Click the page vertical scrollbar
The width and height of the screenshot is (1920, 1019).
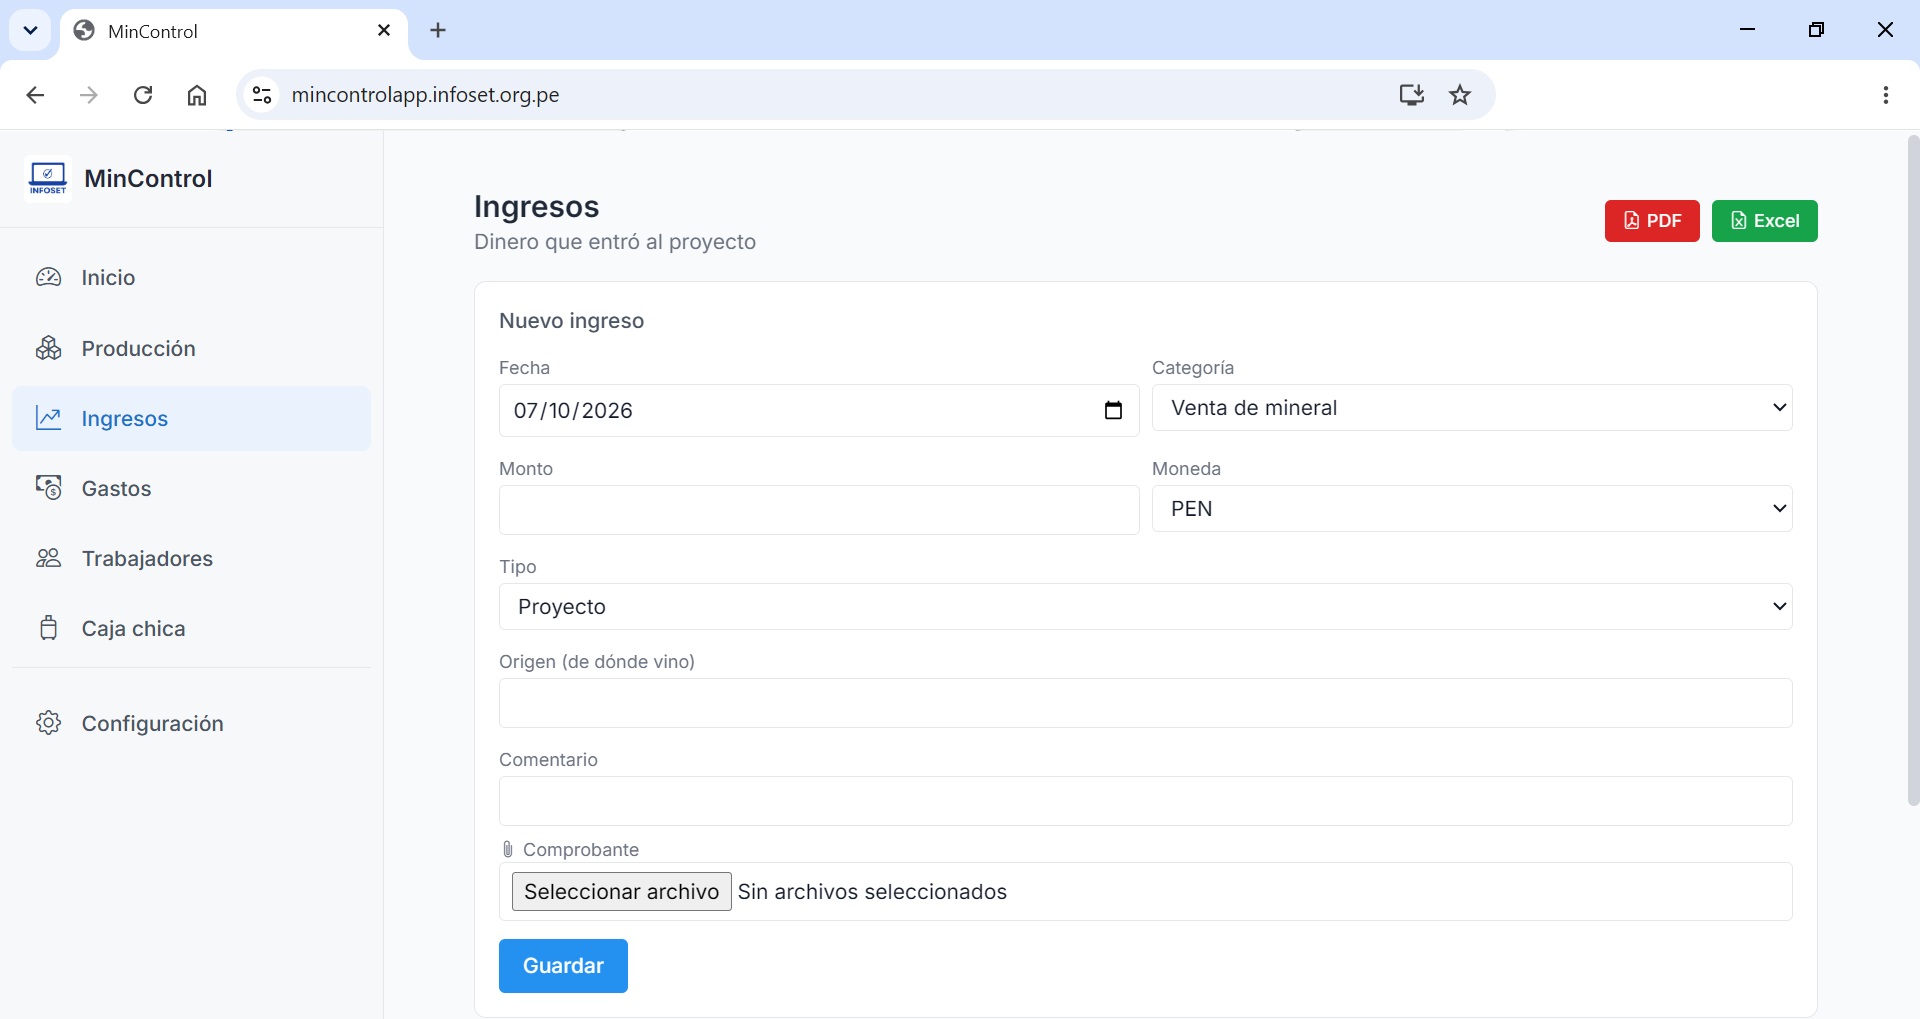1913,470
